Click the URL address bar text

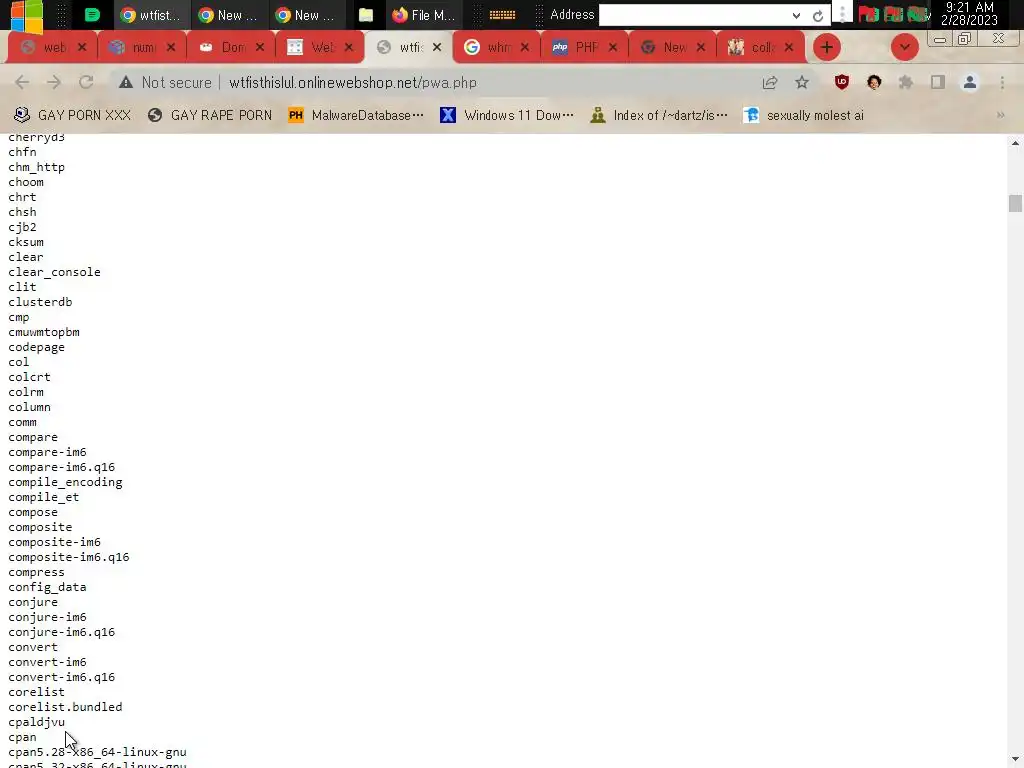click(x=353, y=83)
